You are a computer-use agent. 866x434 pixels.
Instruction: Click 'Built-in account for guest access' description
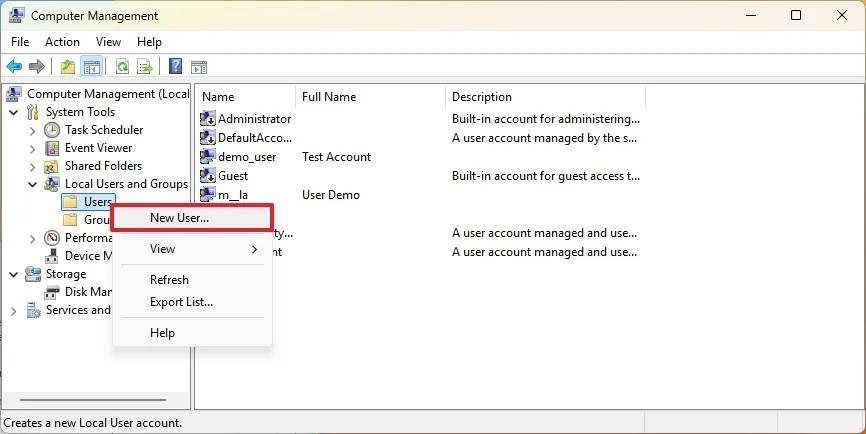[x=546, y=176]
